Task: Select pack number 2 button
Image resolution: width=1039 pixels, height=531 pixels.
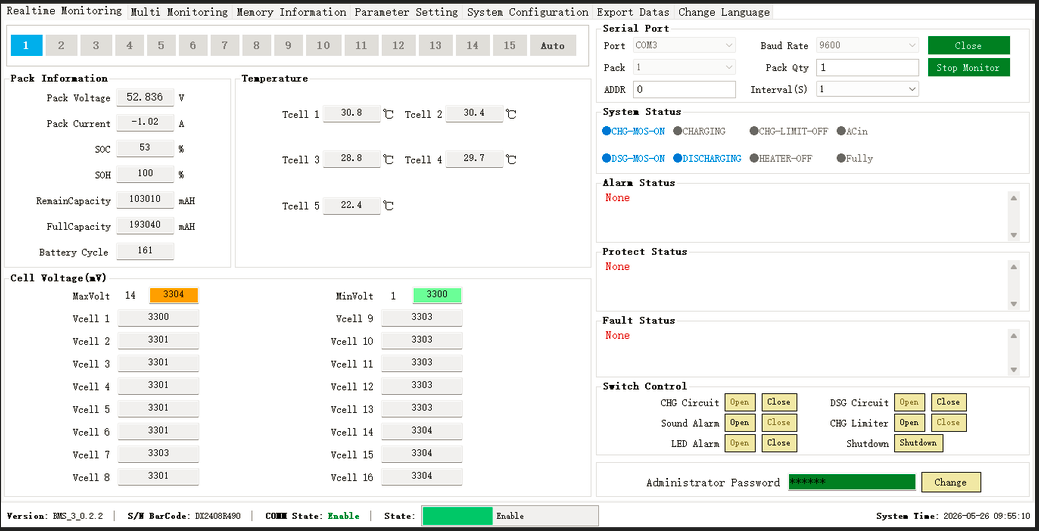Action: (62, 45)
